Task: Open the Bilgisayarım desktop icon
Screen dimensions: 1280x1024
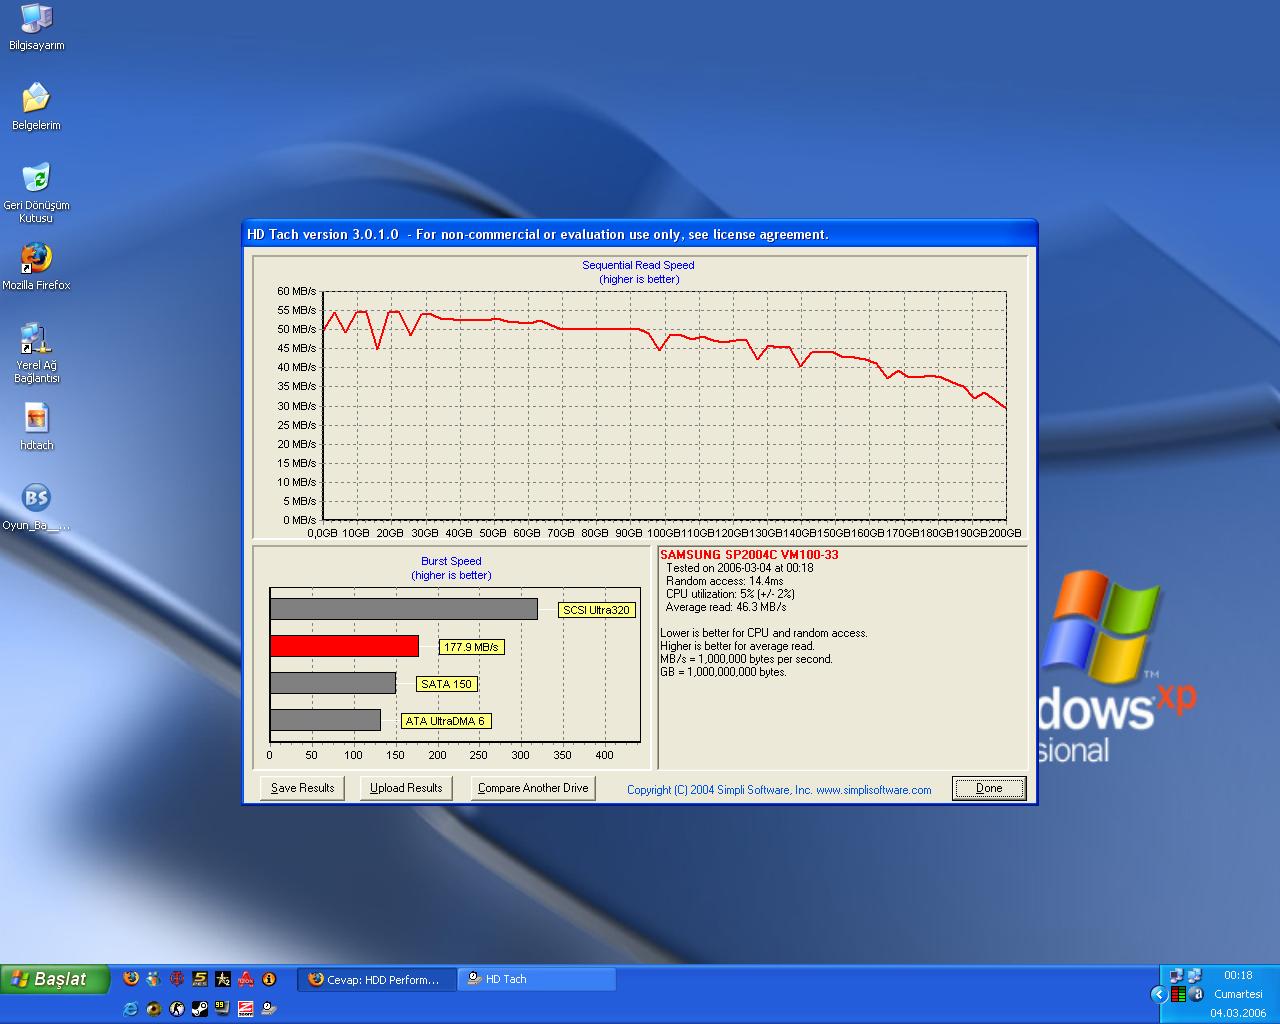Action: click(x=36, y=27)
